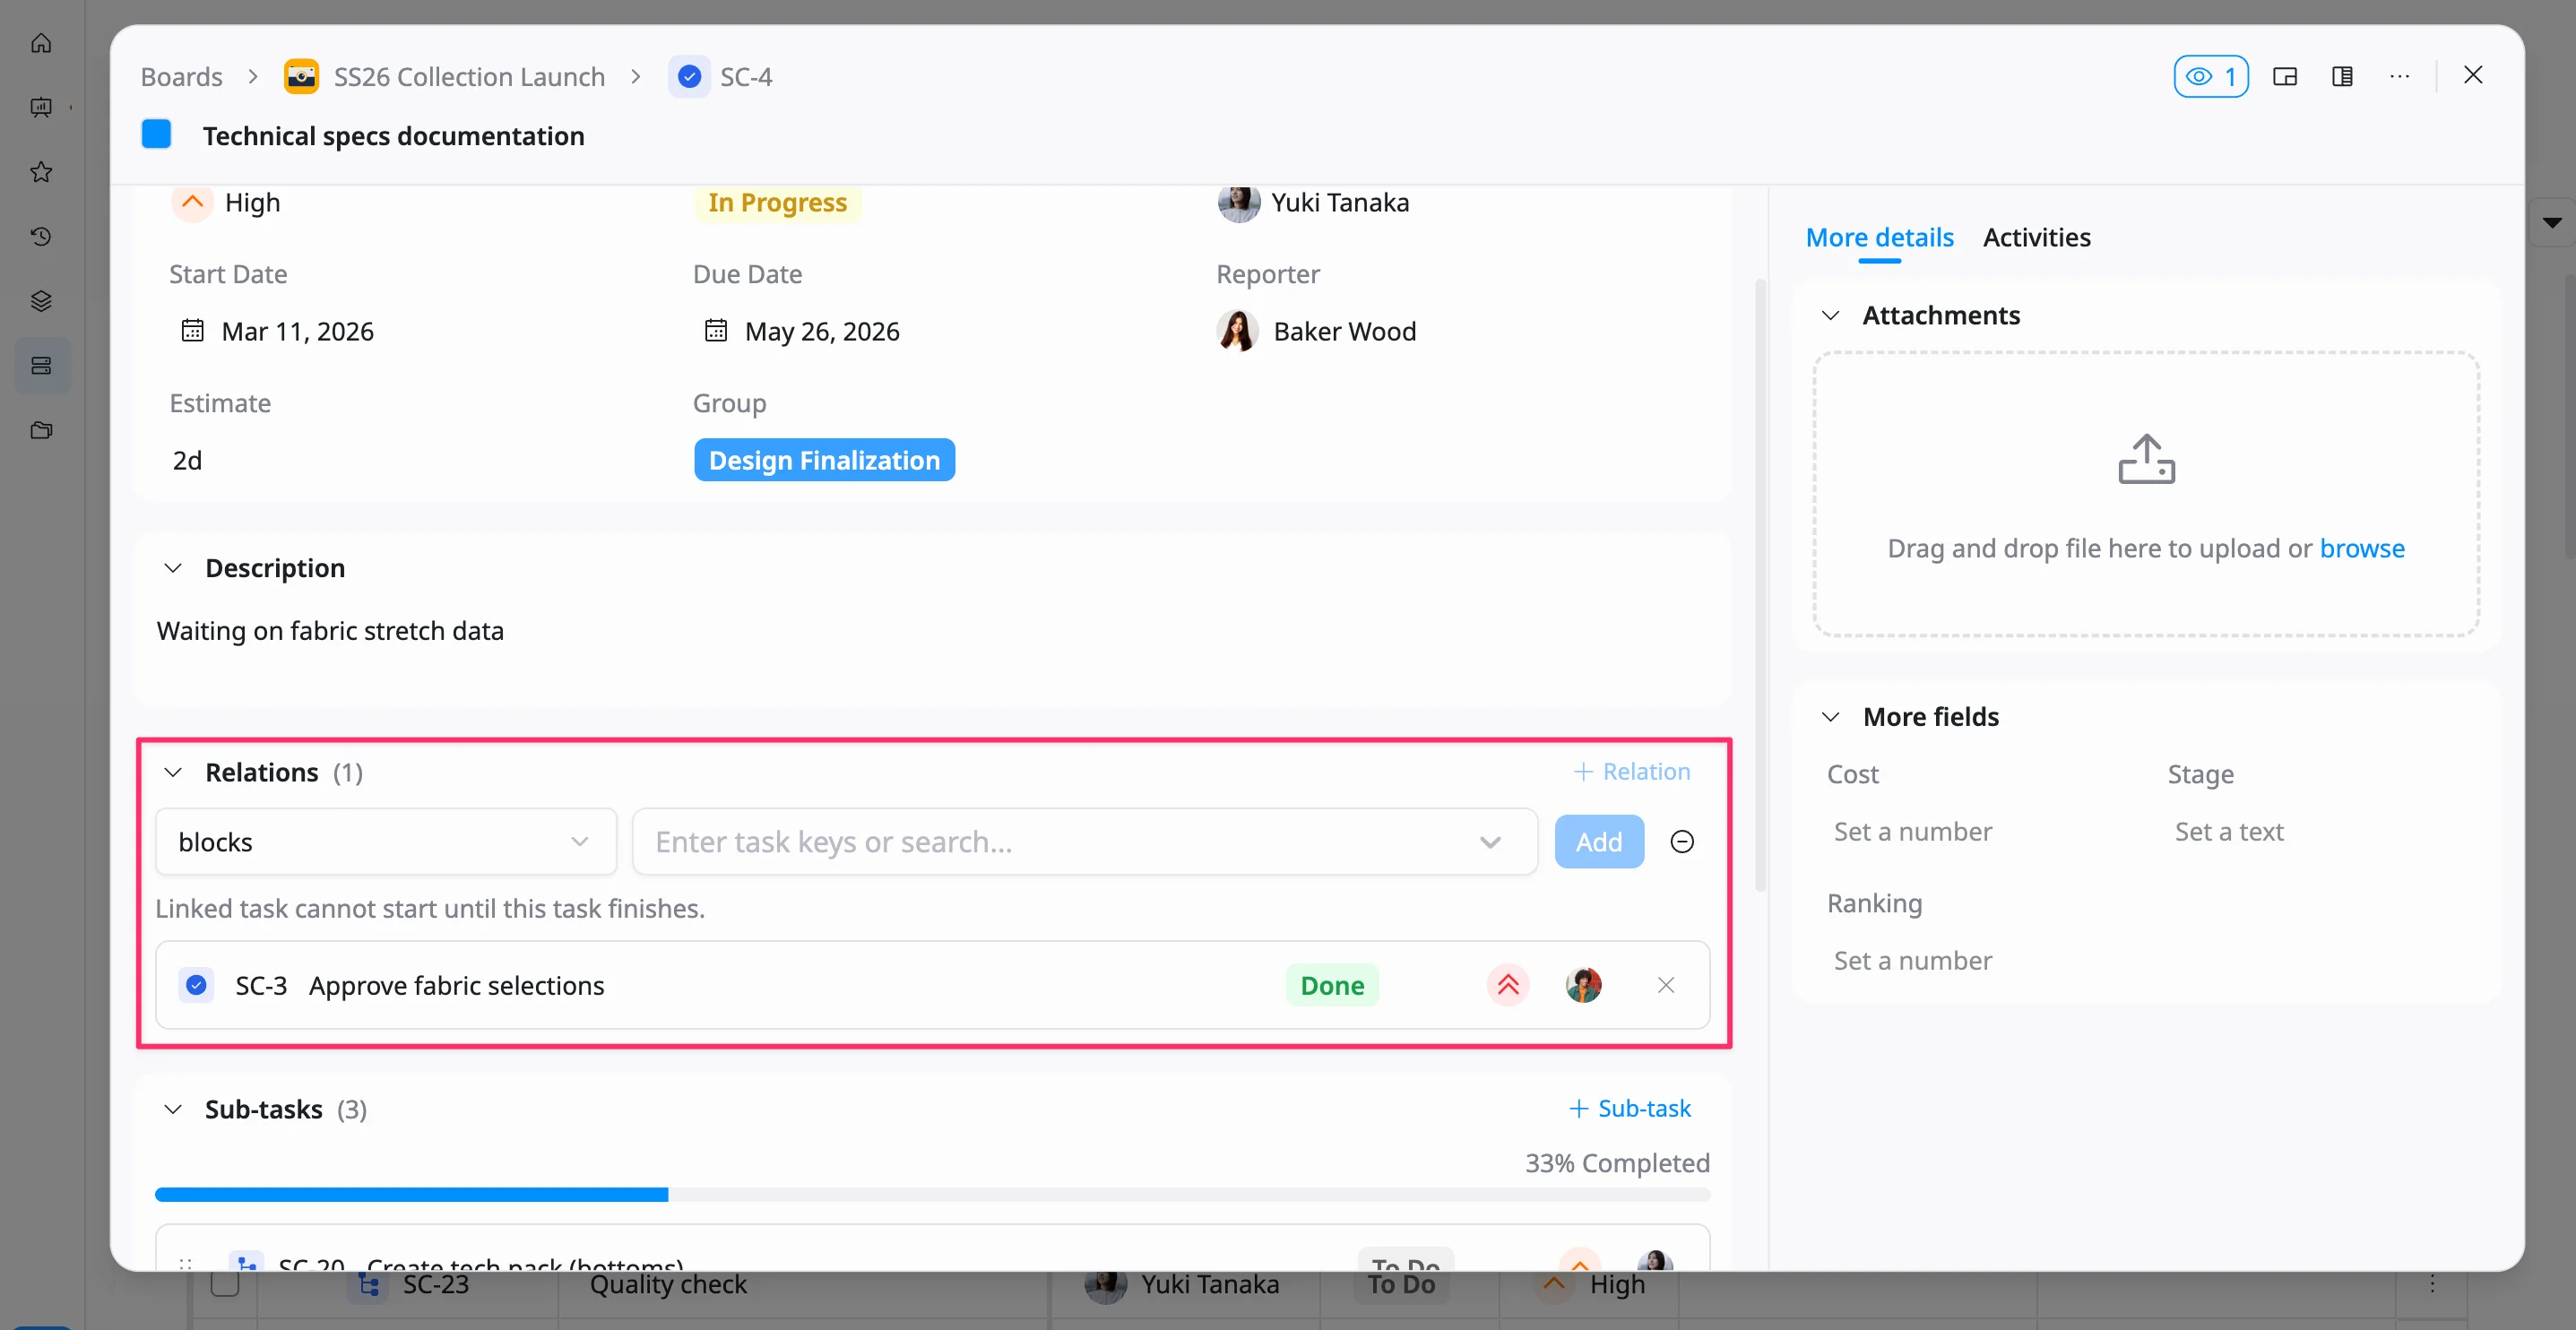Open SS26 Collection Launch breadcrumb
Screen dimensions: 2576x1330
469,77
